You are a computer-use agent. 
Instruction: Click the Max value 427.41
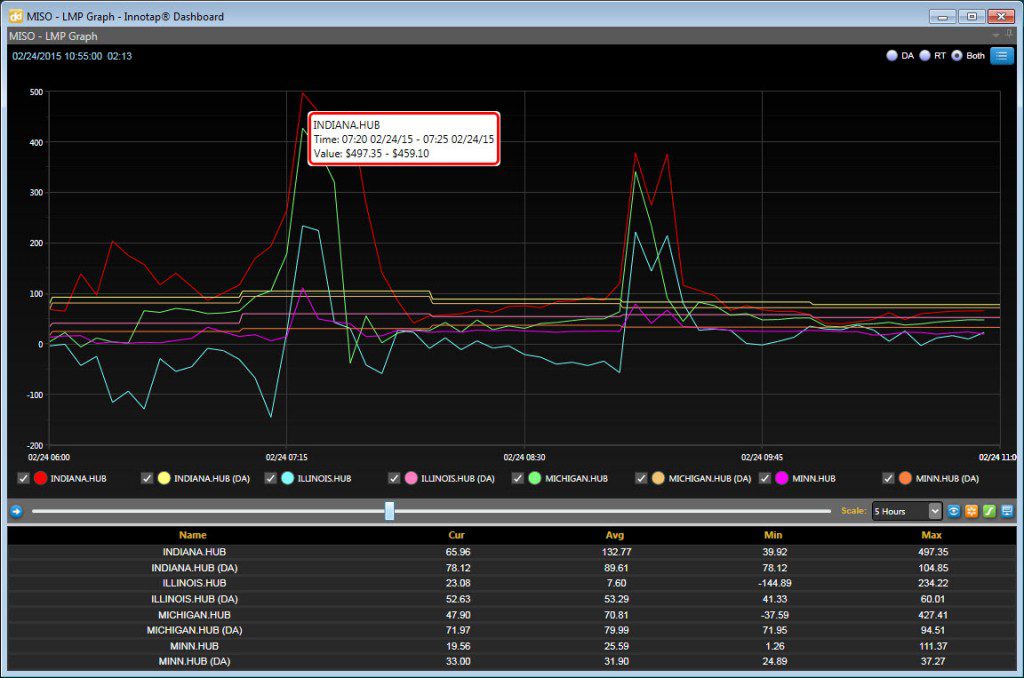[933, 615]
